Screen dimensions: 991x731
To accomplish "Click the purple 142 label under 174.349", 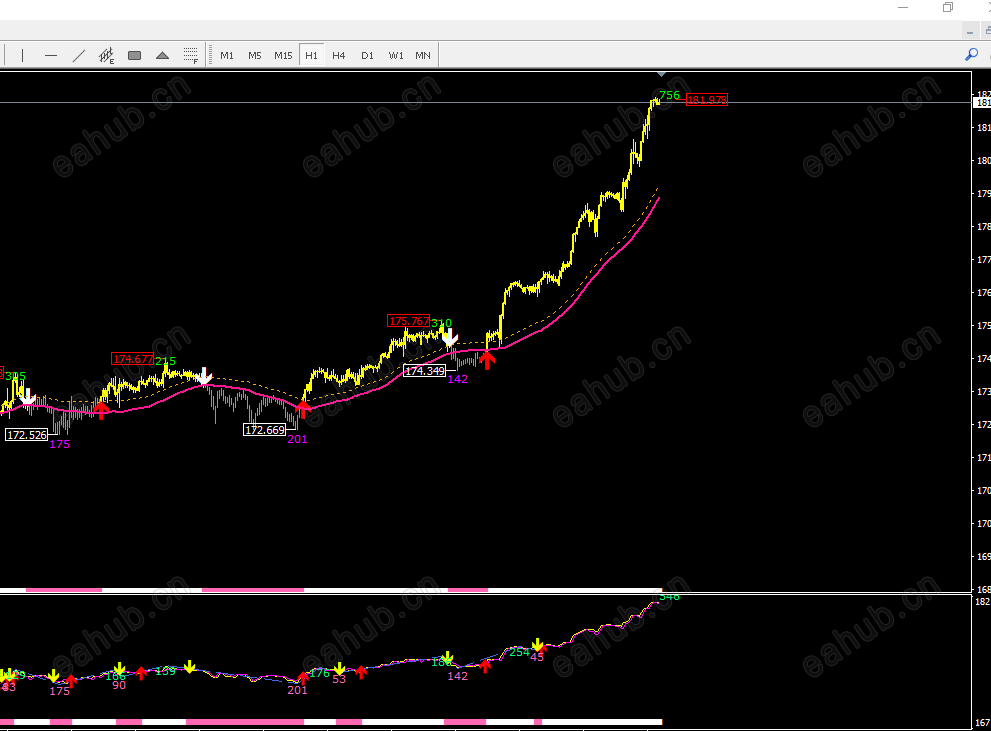I will pyautogui.click(x=458, y=379).
